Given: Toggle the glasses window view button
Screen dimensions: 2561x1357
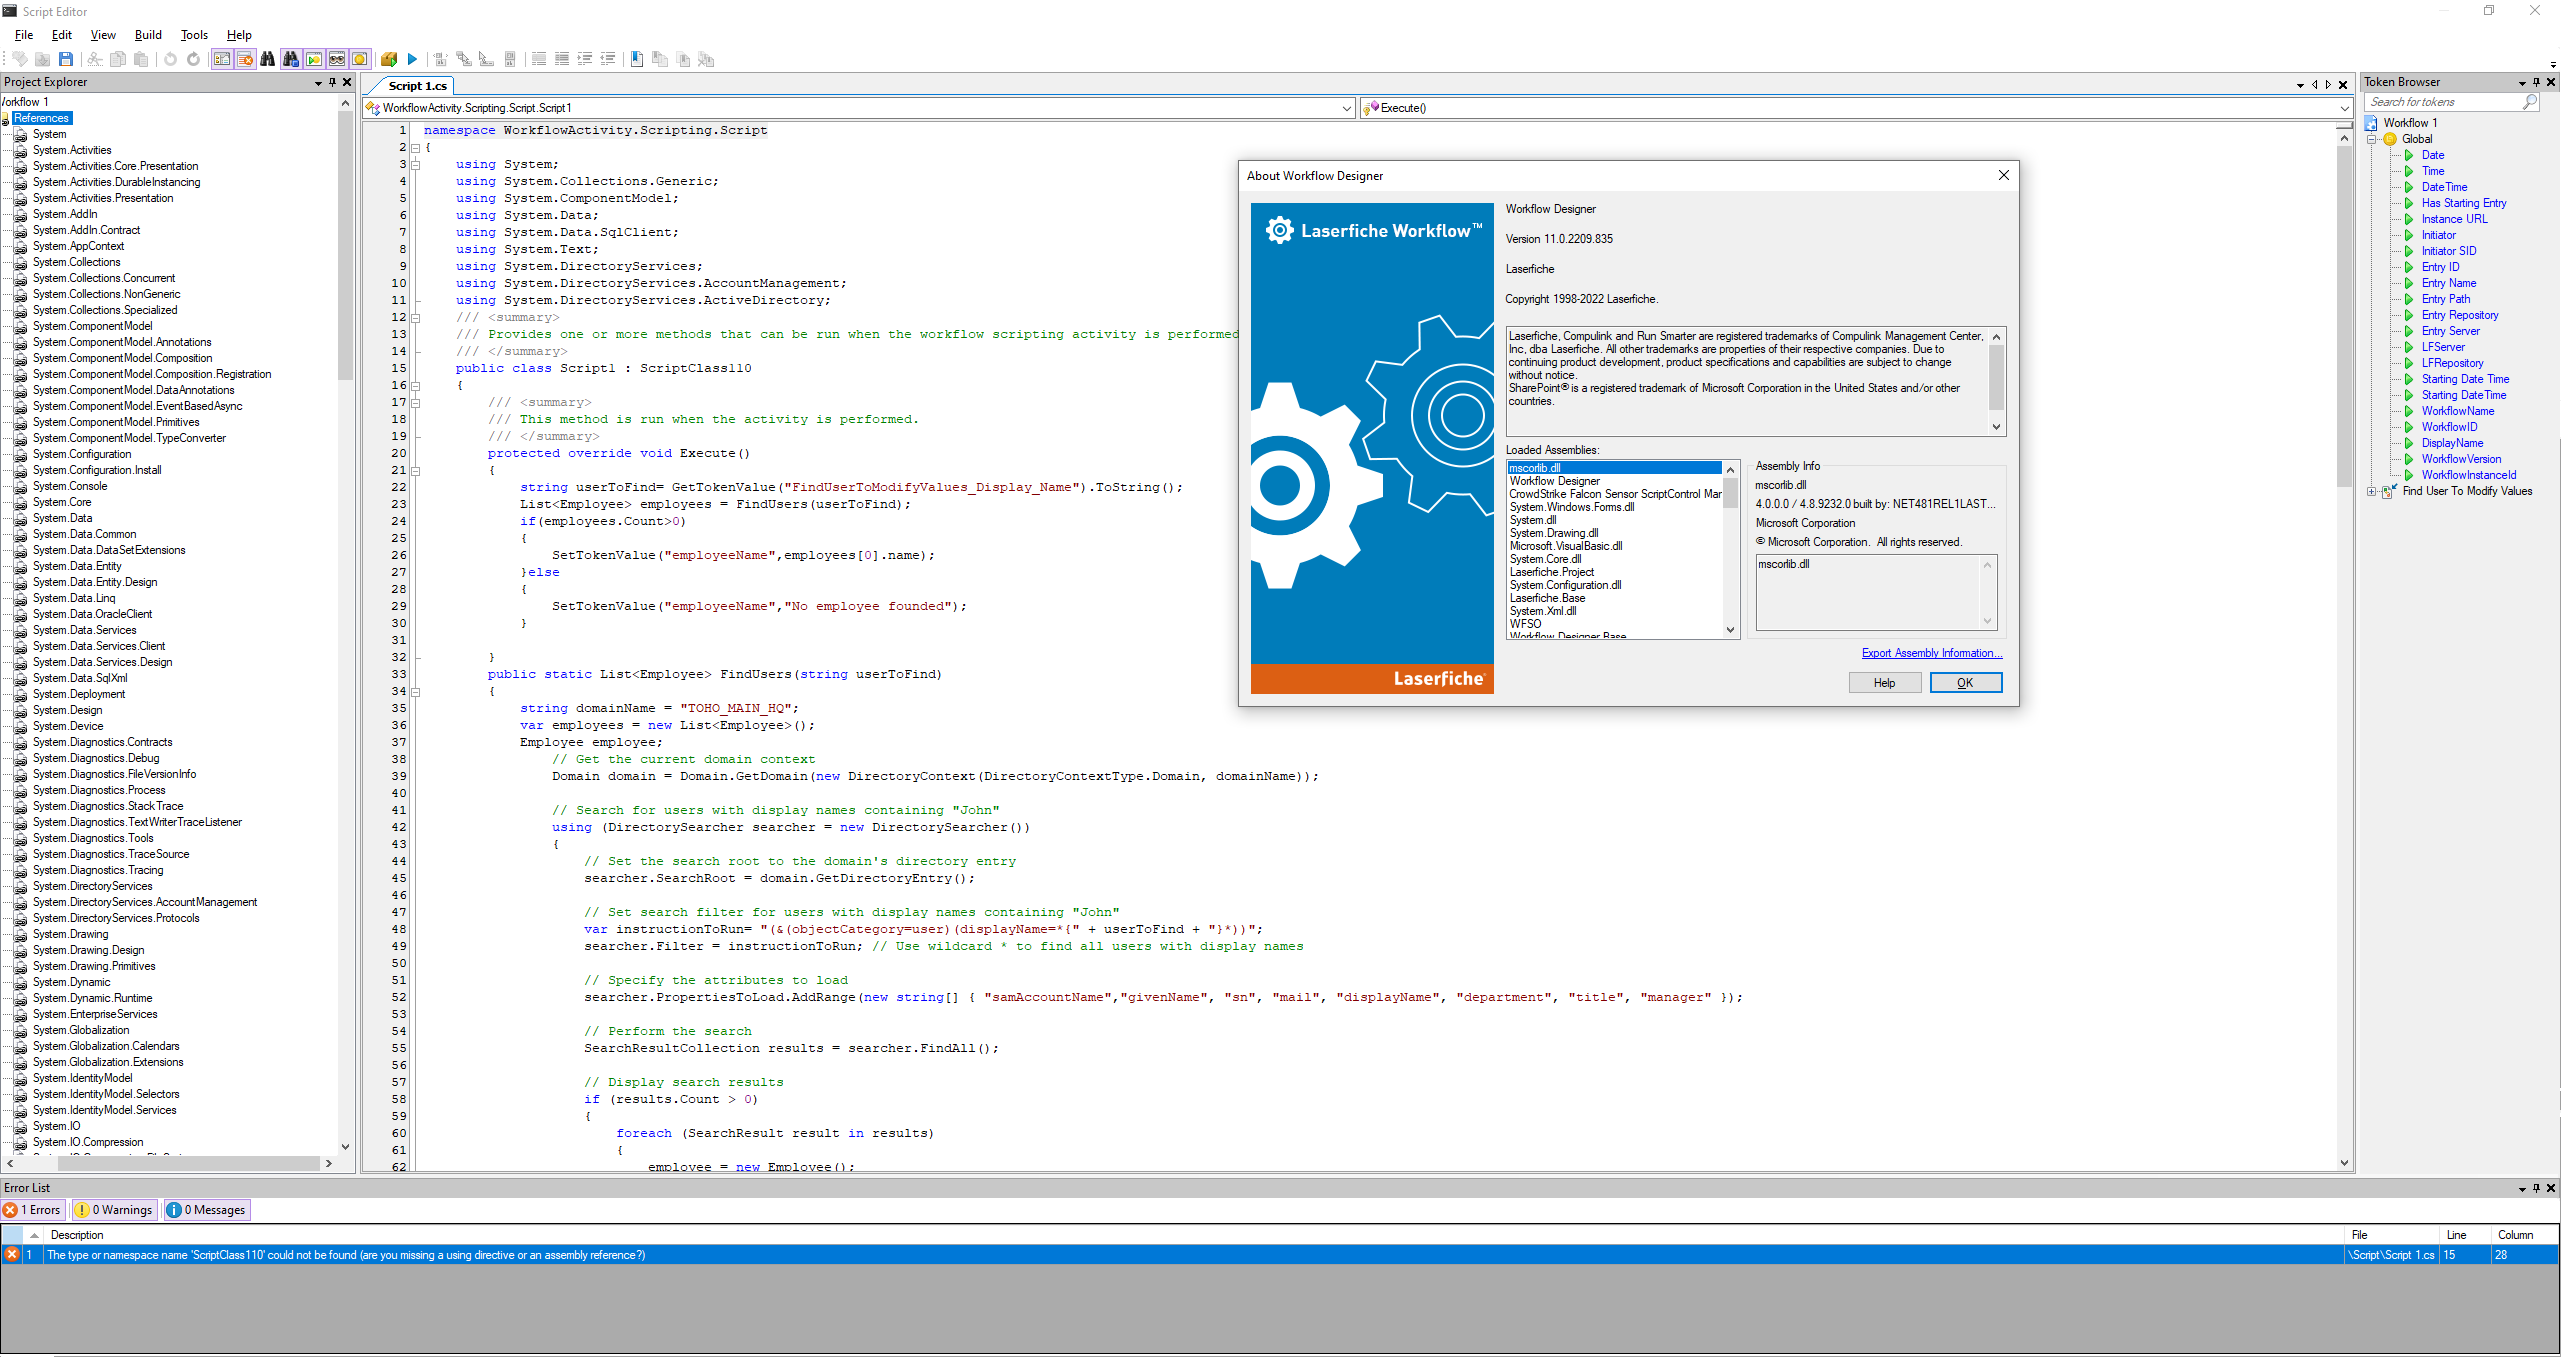Looking at the screenshot, I should pyautogui.click(x=337, y=59).
